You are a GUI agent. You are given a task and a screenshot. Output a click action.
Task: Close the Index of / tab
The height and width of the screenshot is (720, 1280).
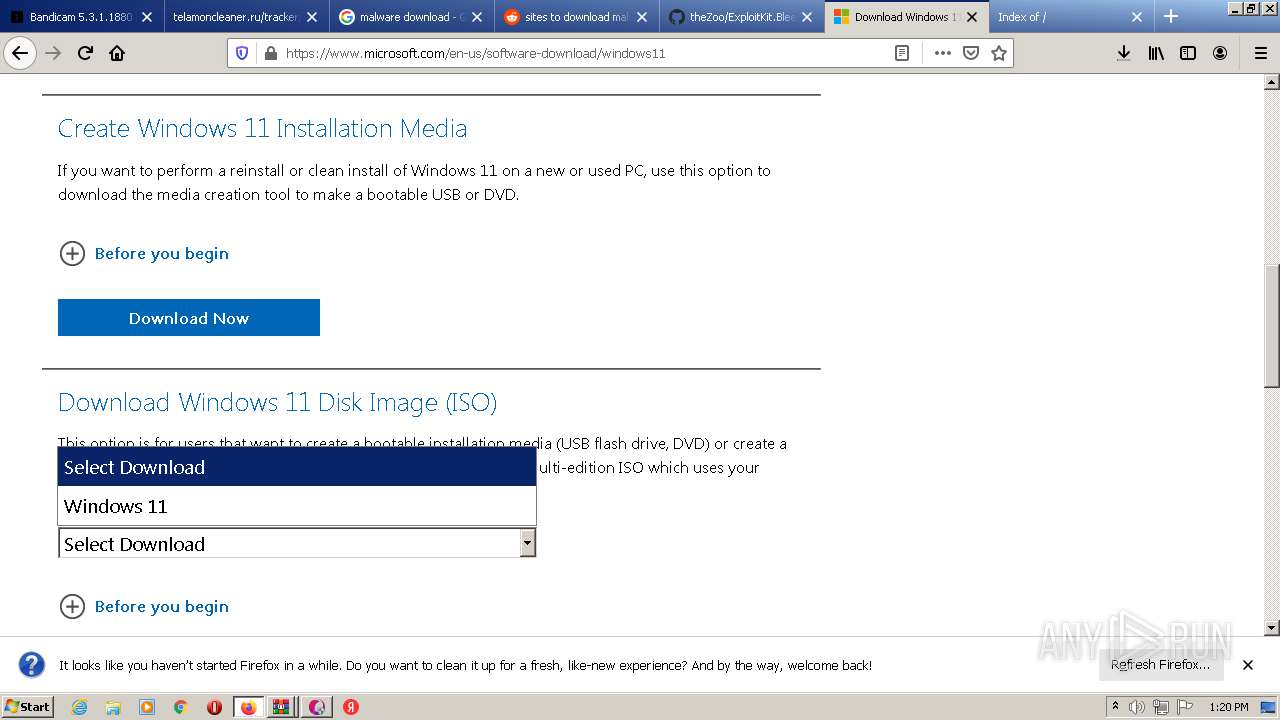coord(1137,17)
